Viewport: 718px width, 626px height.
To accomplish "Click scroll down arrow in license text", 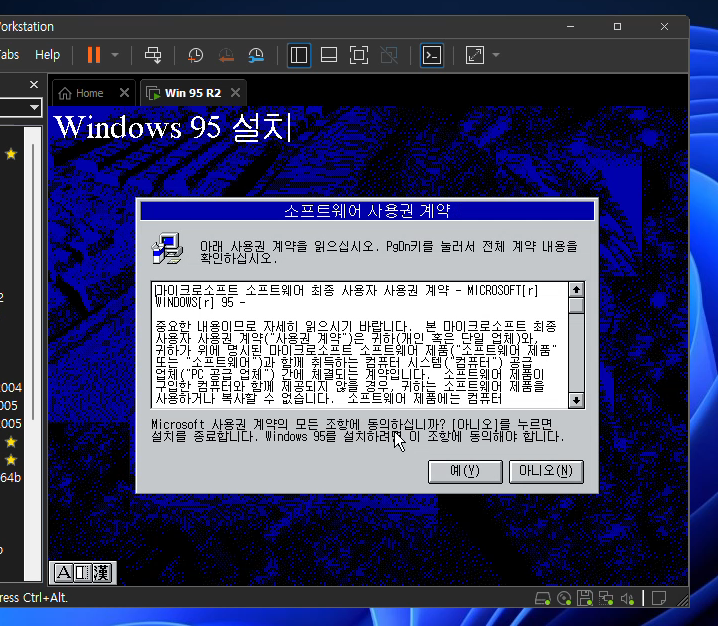I will [x=576, y=400].
